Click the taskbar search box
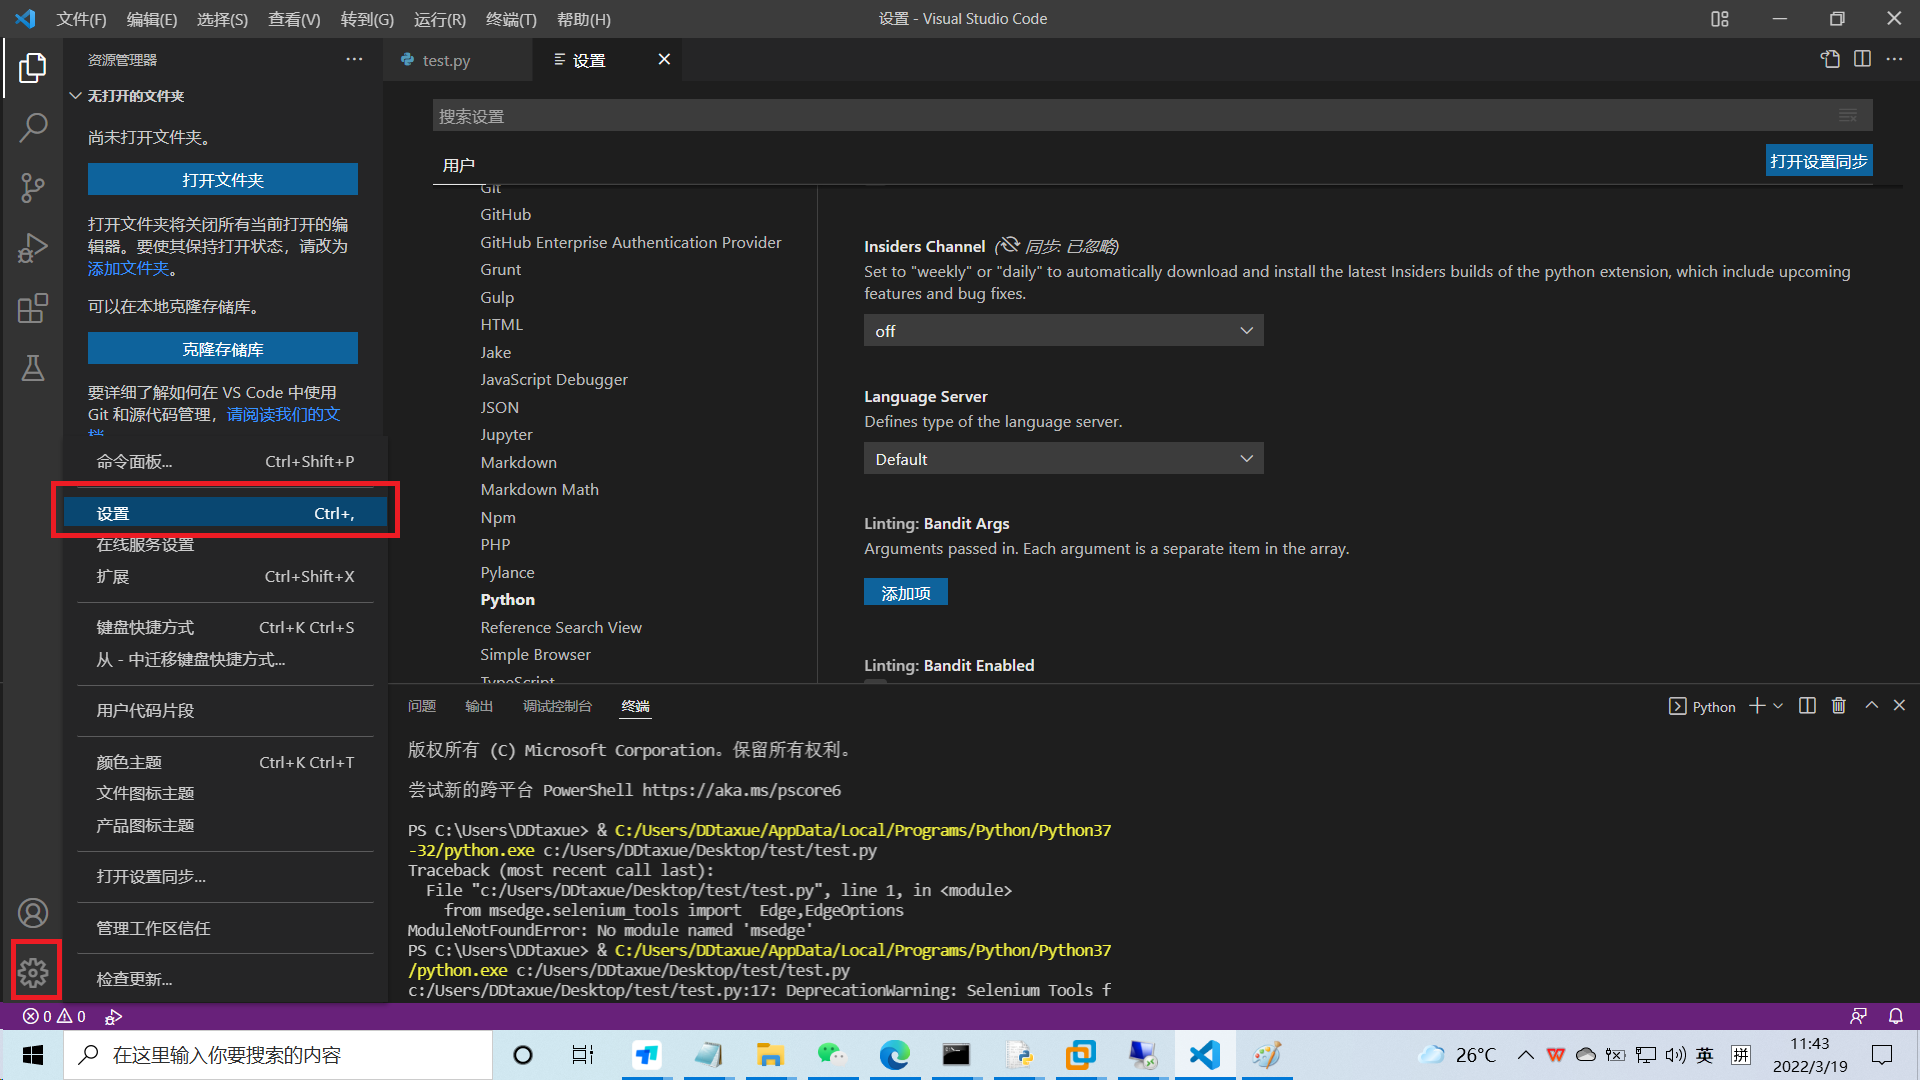The width and height of the screenshot is (1920, 1080). point(278,1055)
